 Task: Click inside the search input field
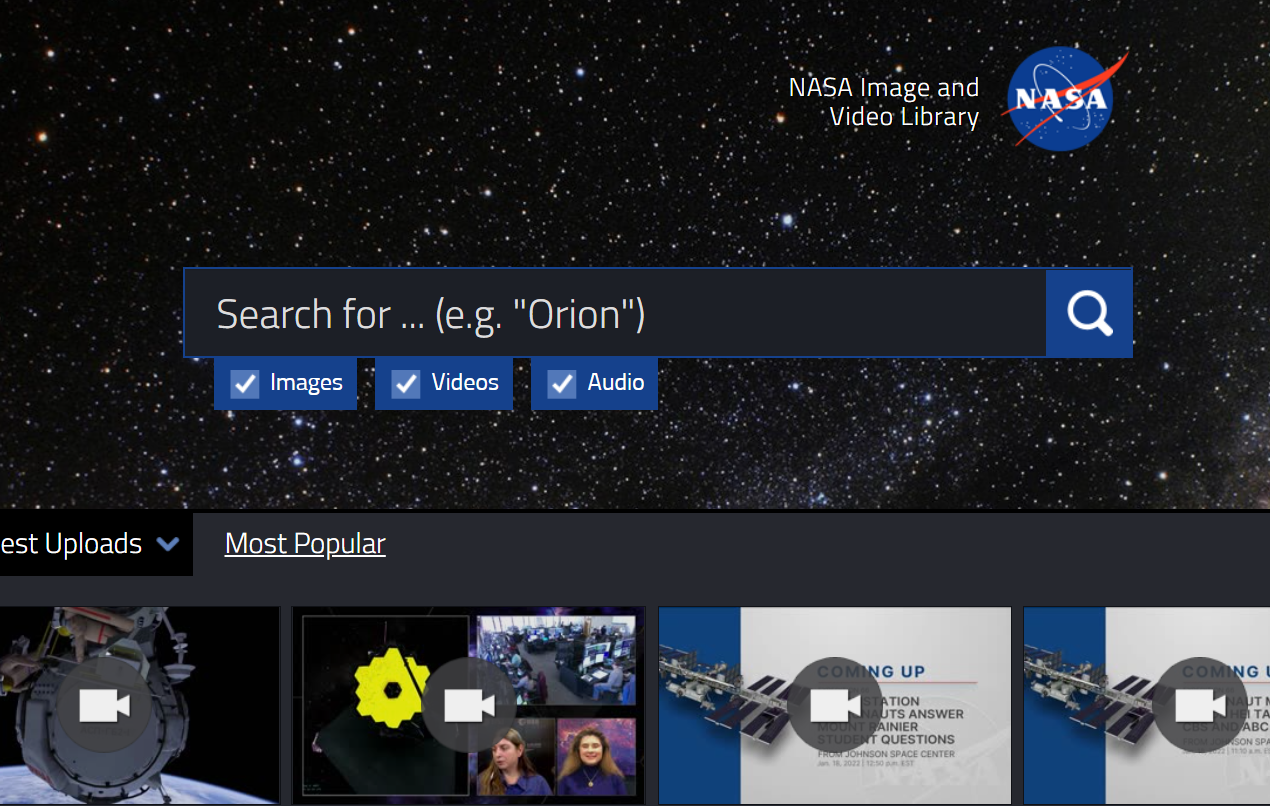pos(600,313)
